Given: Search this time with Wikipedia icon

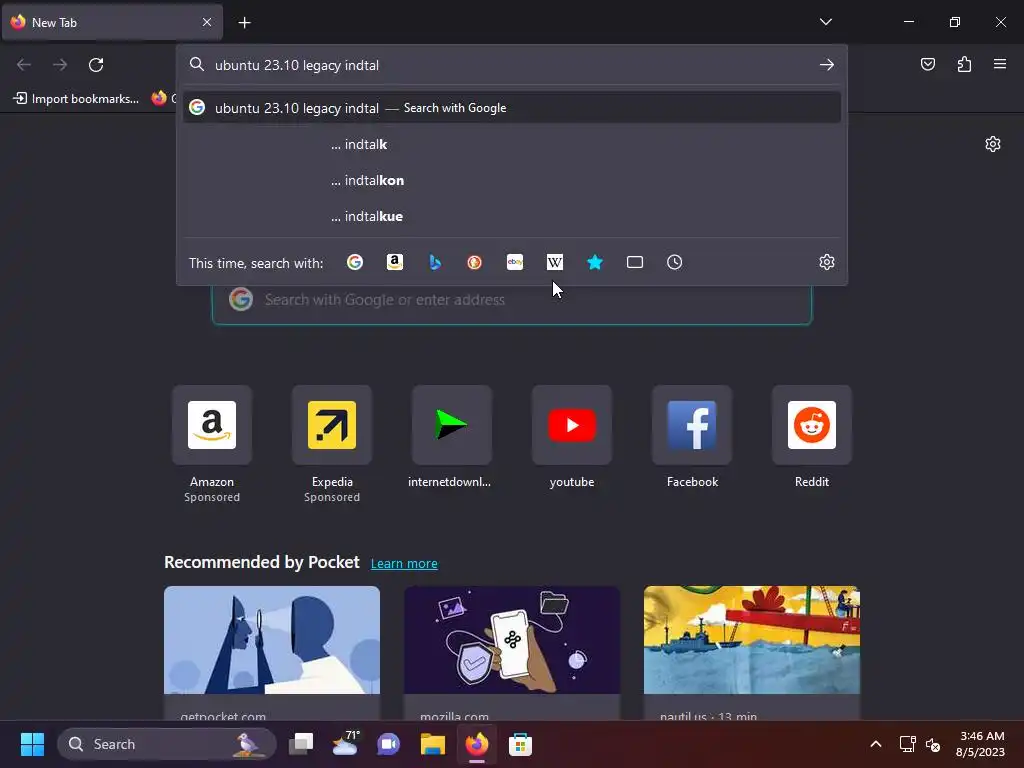Looking at the screenshot, I should pos(554,263).
